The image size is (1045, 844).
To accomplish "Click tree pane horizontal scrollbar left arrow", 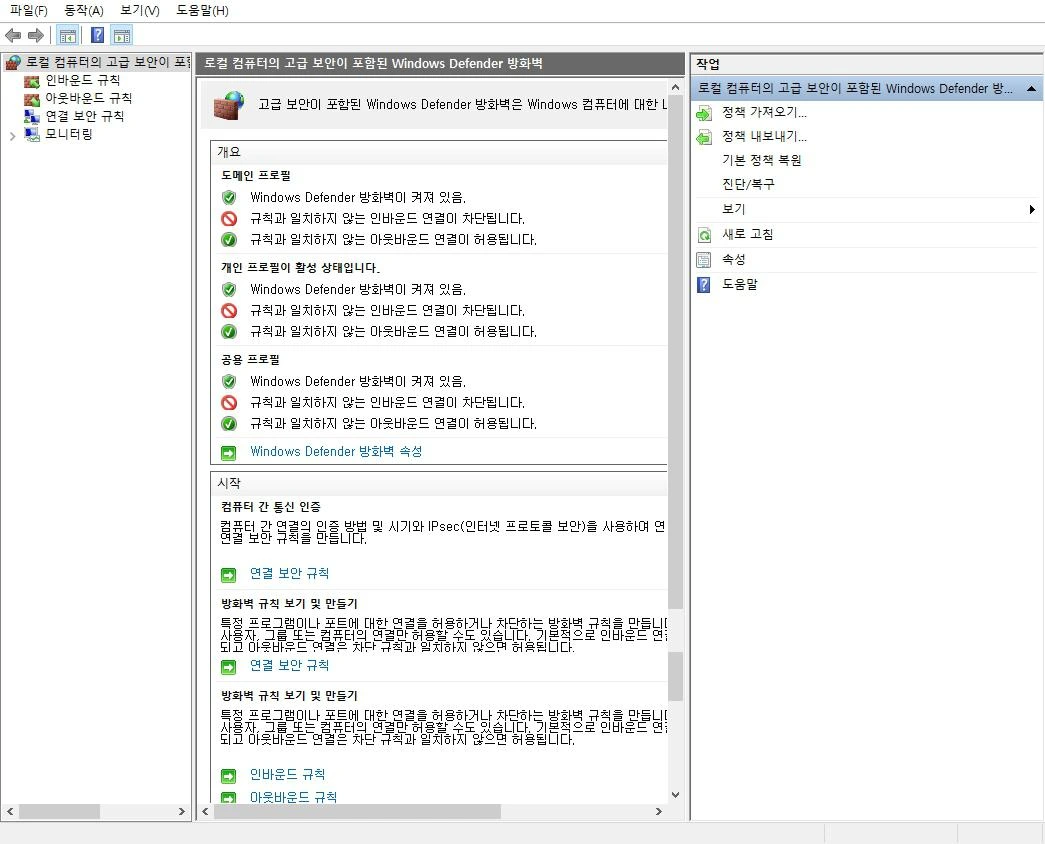I will pyautogui.click(x=10, y=811).
